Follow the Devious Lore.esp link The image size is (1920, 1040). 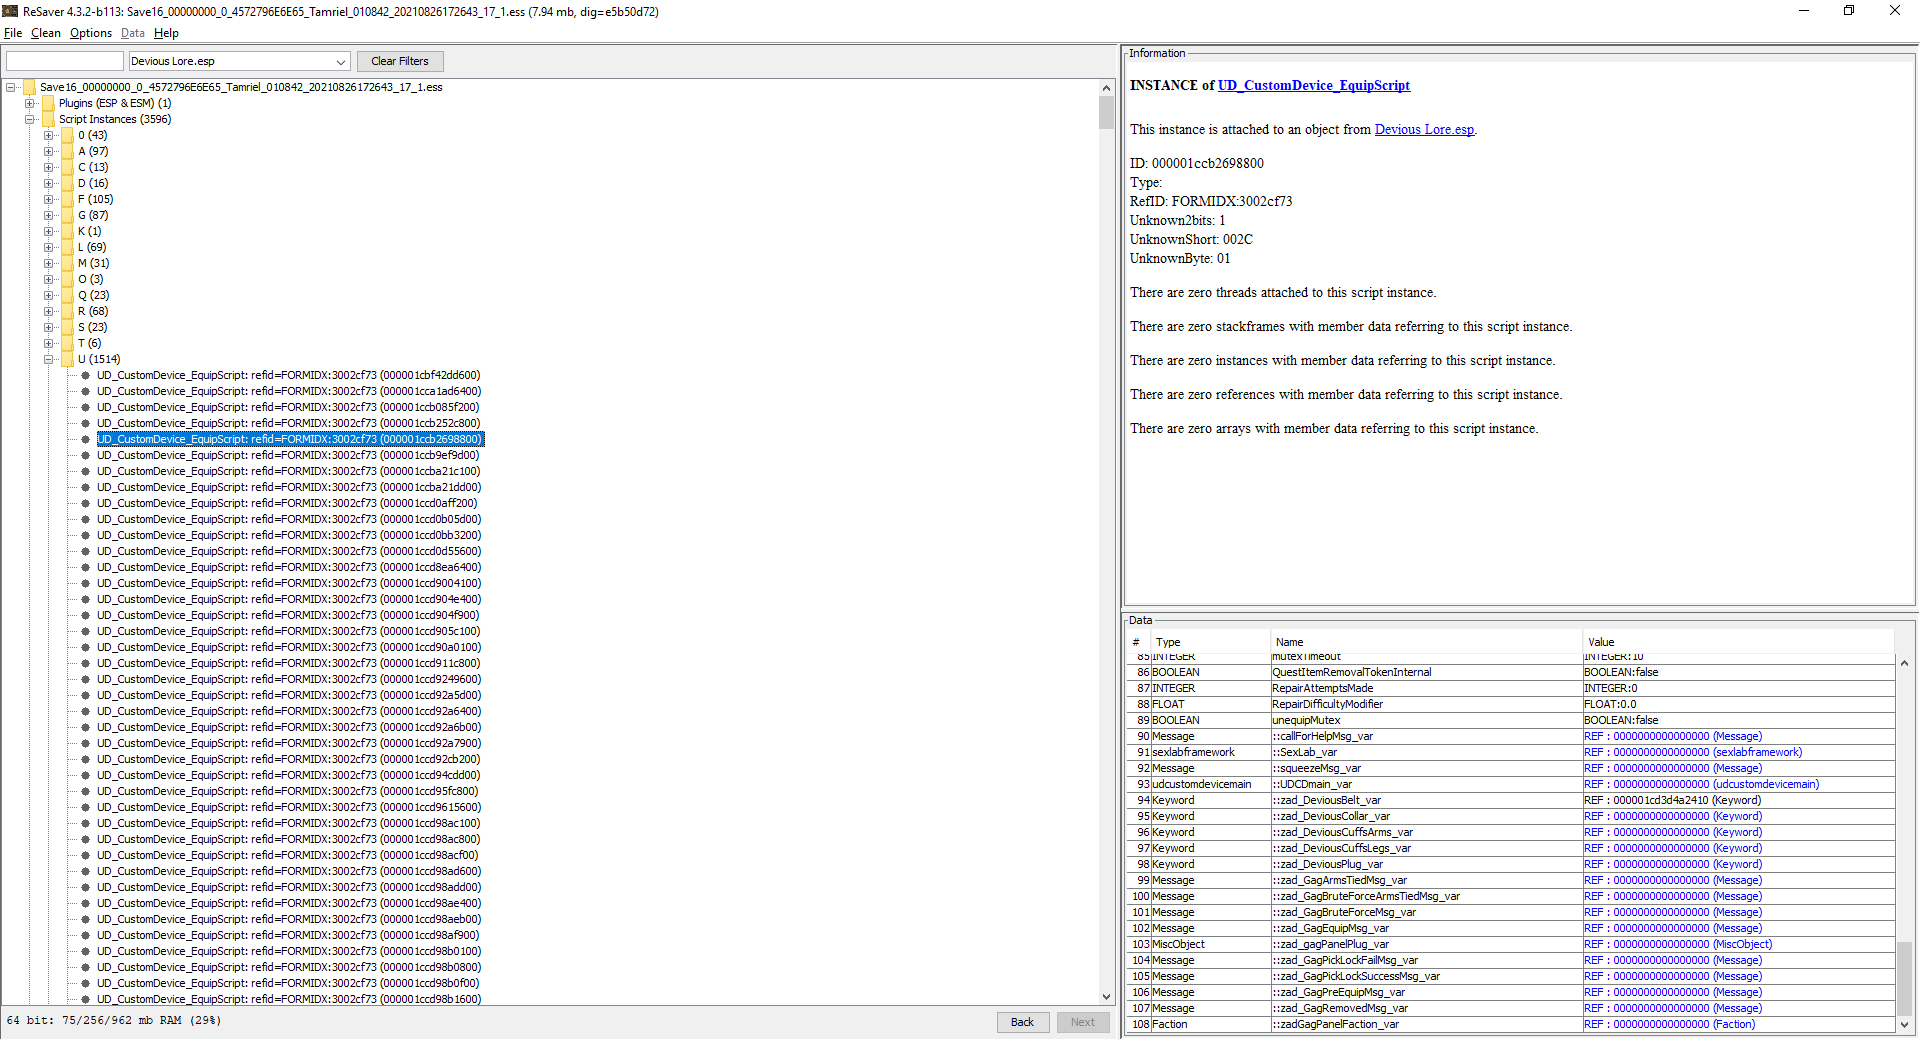tap(1424, 130)
